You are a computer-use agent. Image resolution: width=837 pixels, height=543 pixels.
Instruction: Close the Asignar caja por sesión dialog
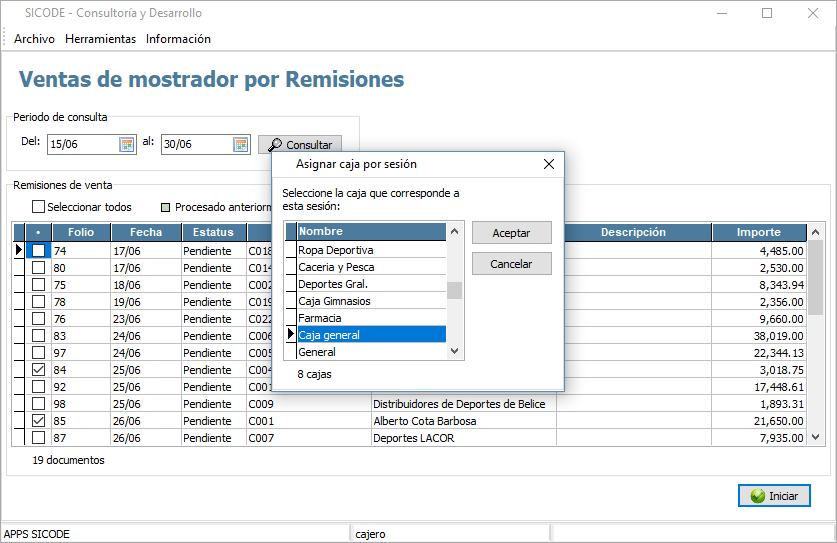tap(548, 164)
